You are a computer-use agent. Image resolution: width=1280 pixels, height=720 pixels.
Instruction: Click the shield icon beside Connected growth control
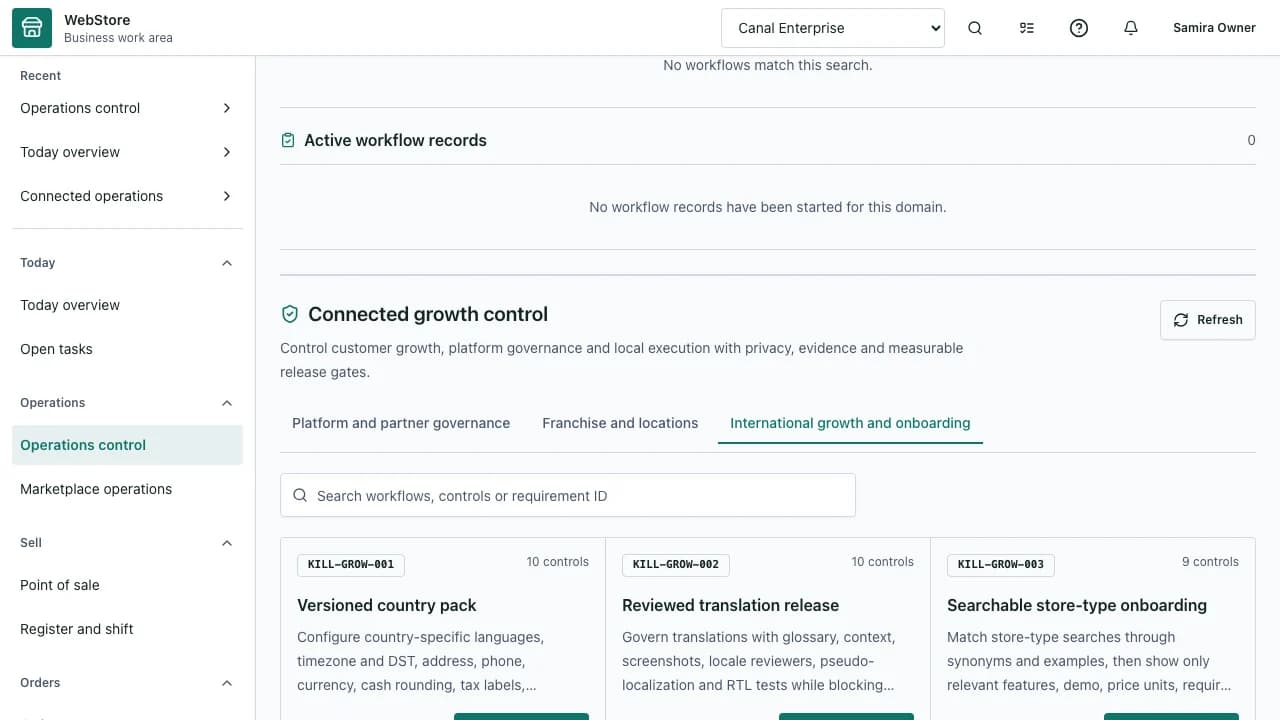[x=290, y=314]
